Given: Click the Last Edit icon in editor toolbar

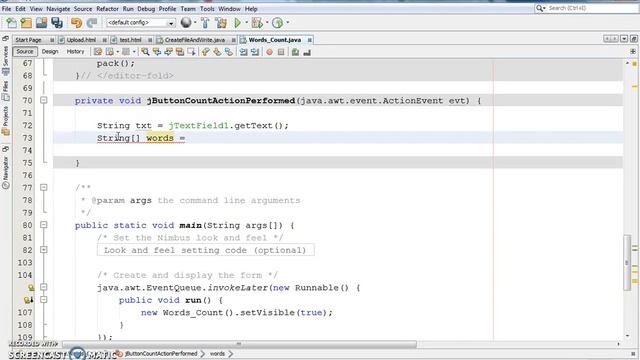Looking at the screenshot, I should coord(98,52).
